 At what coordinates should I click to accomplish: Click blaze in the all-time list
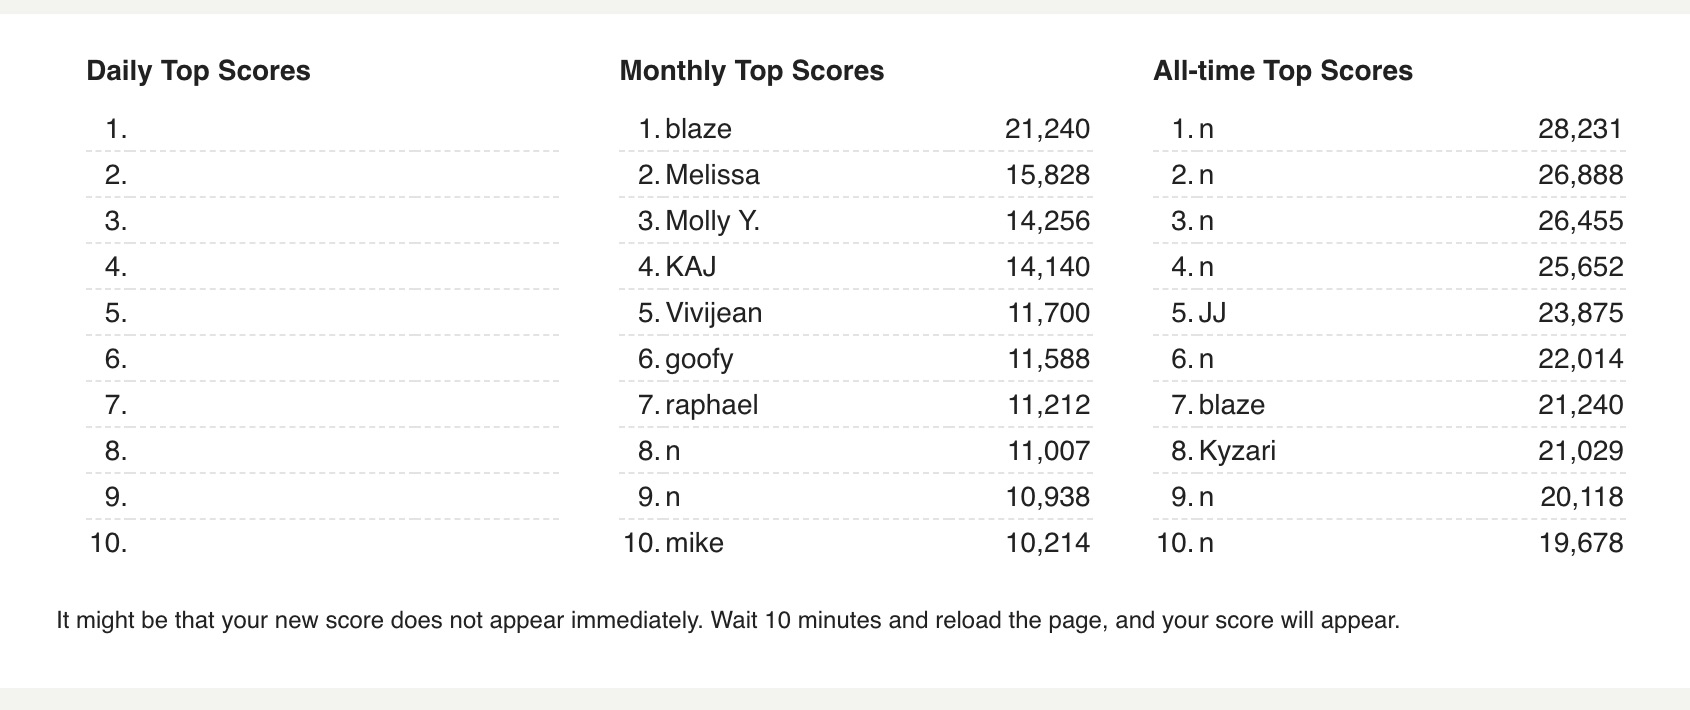(x=1231, y=405)
